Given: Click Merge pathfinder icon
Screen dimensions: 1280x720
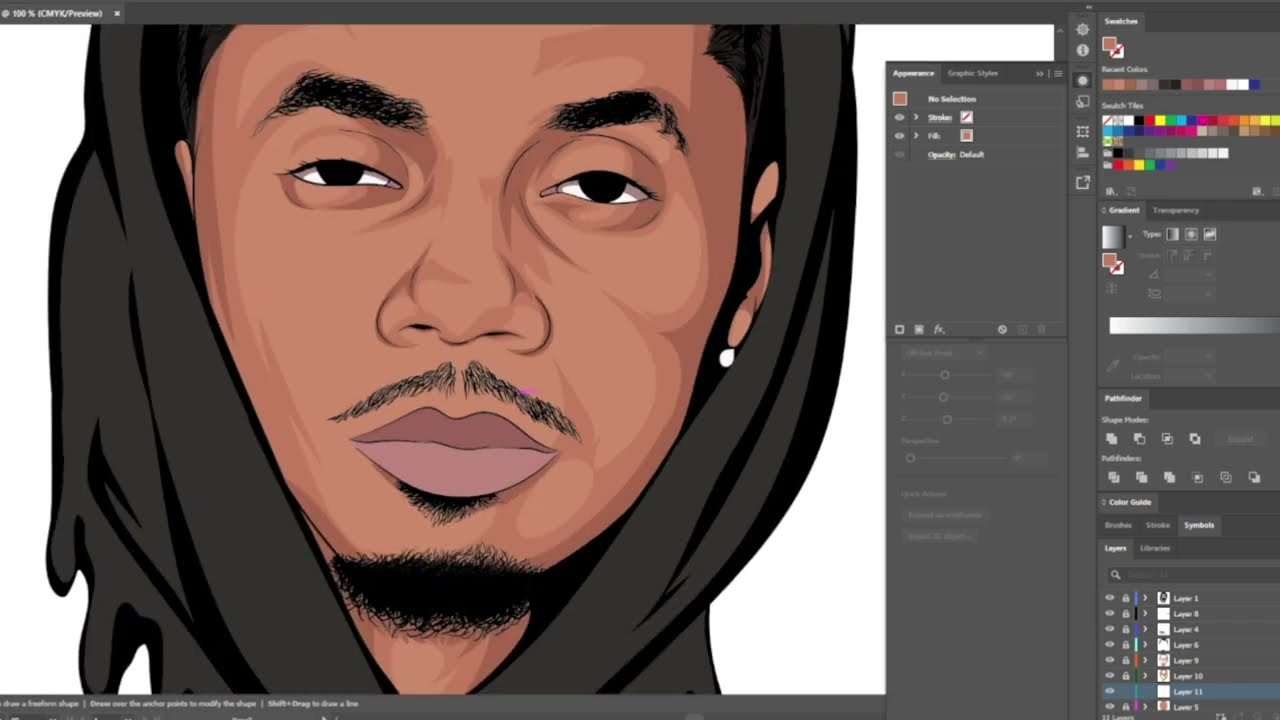Looking at the screenshot, I should pos(1169,478).
